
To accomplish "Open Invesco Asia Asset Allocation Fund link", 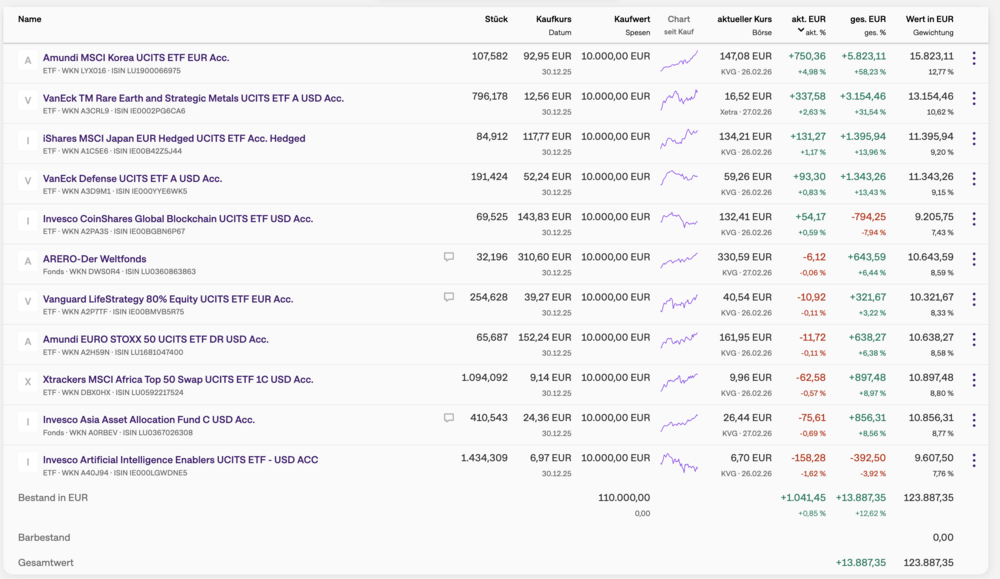I will pyautogui.click(x=149, y=420).
